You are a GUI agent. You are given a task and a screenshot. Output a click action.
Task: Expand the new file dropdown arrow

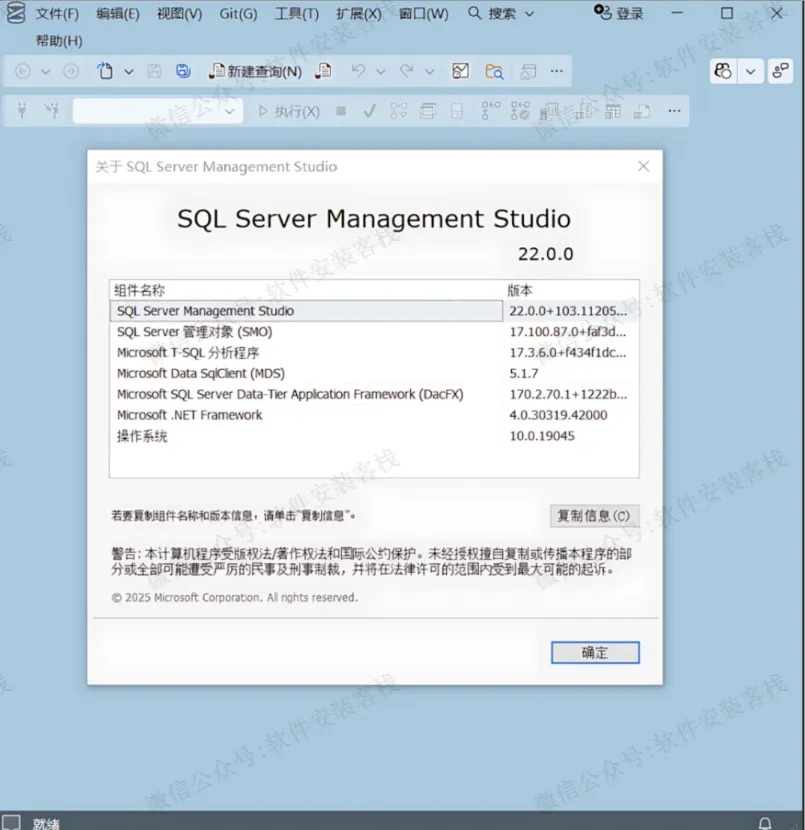(x=129, y=71)
